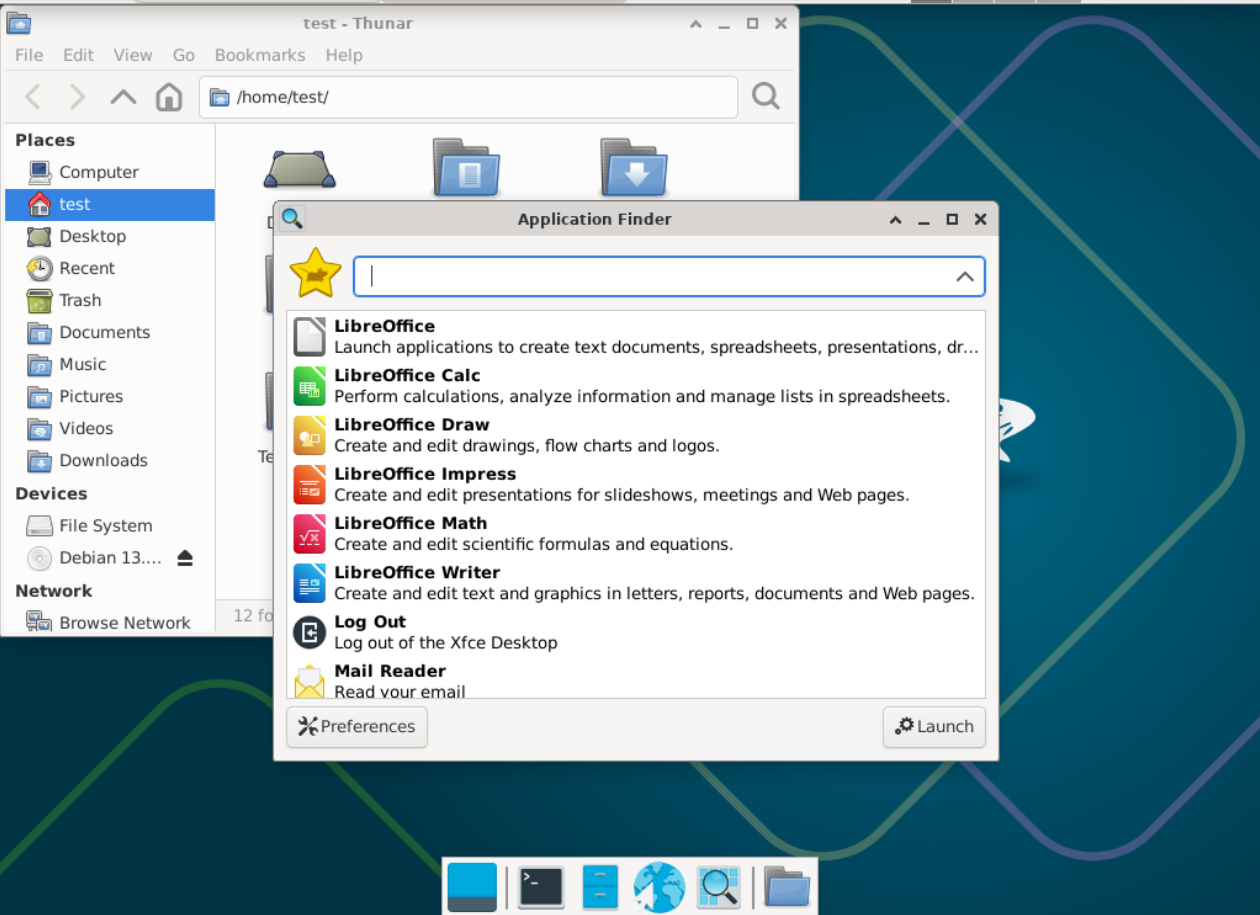This screenshot has height=915, width=1260.
Task: Click the Back arrow in Thunar toolbar
Action: click(33, 97)
